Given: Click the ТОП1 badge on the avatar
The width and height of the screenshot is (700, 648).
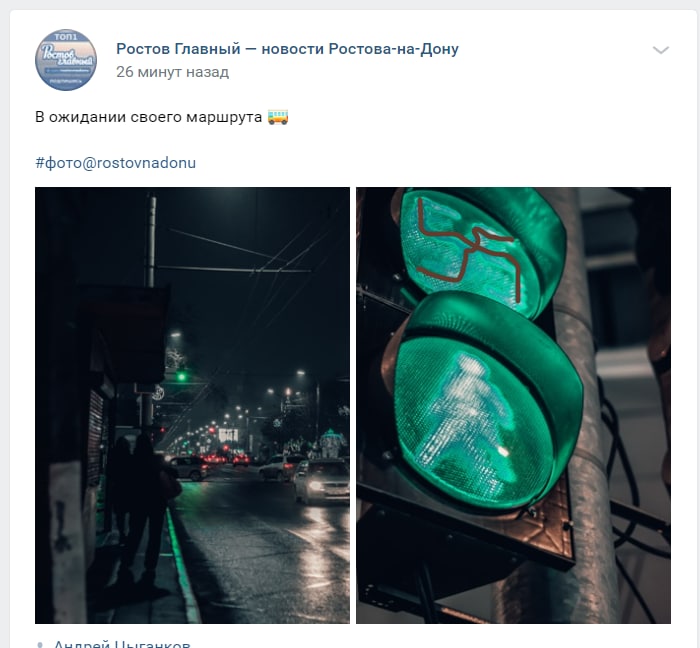Looking at the screenshot, I should (x=66, y=37).
